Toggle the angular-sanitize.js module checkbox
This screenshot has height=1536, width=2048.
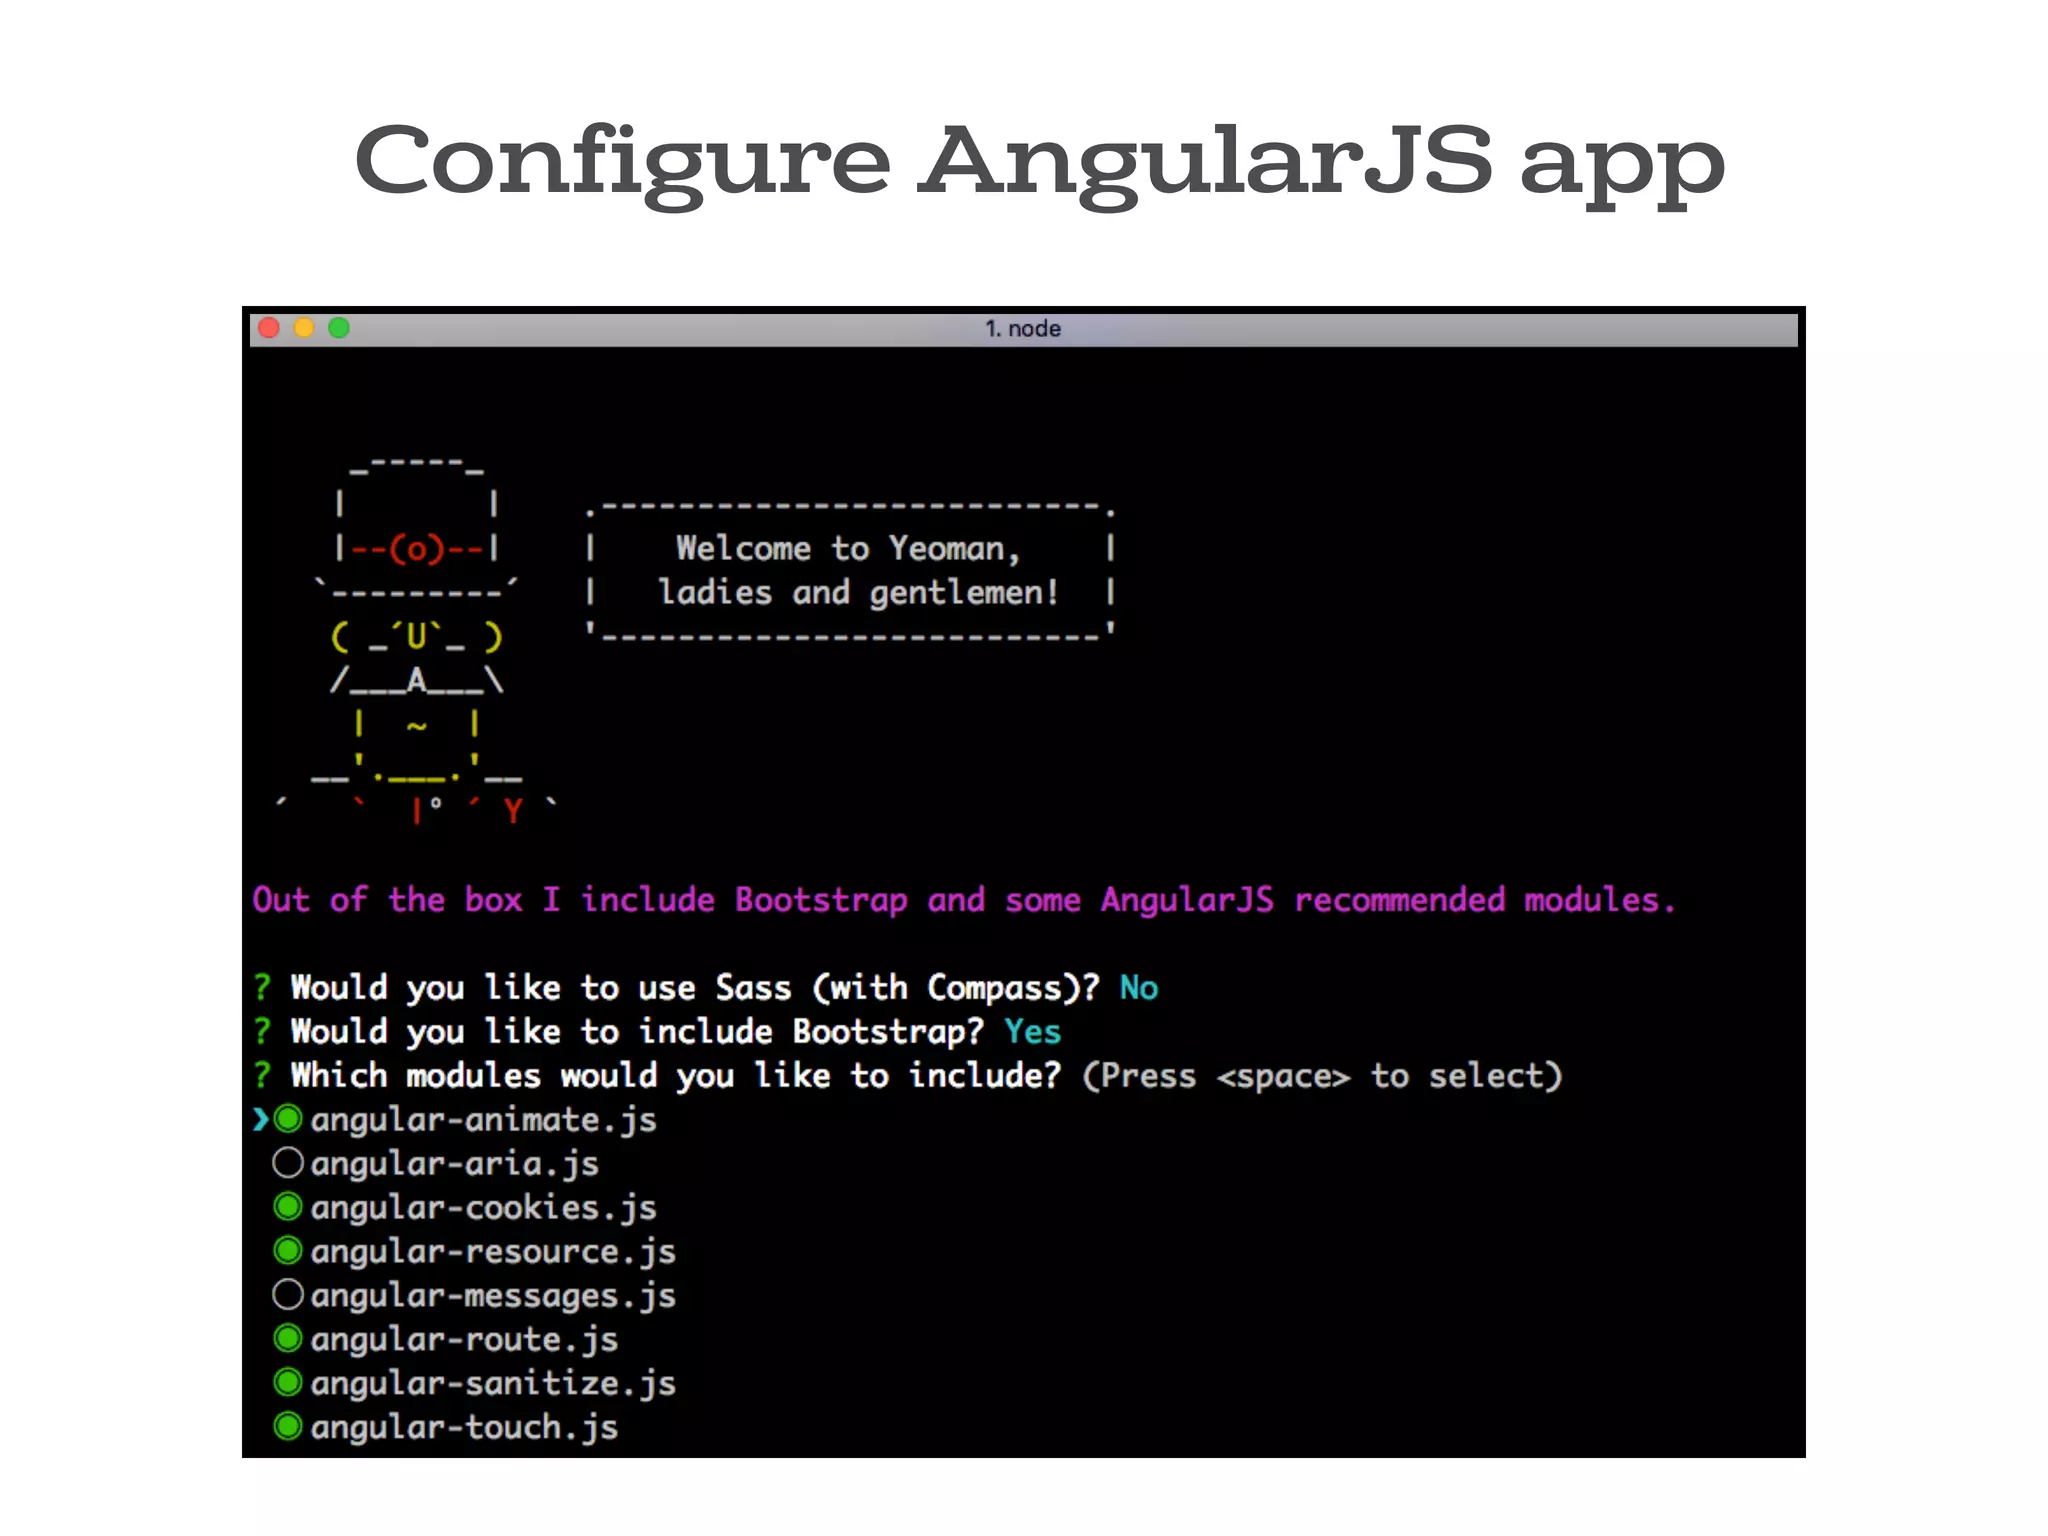288,1382
